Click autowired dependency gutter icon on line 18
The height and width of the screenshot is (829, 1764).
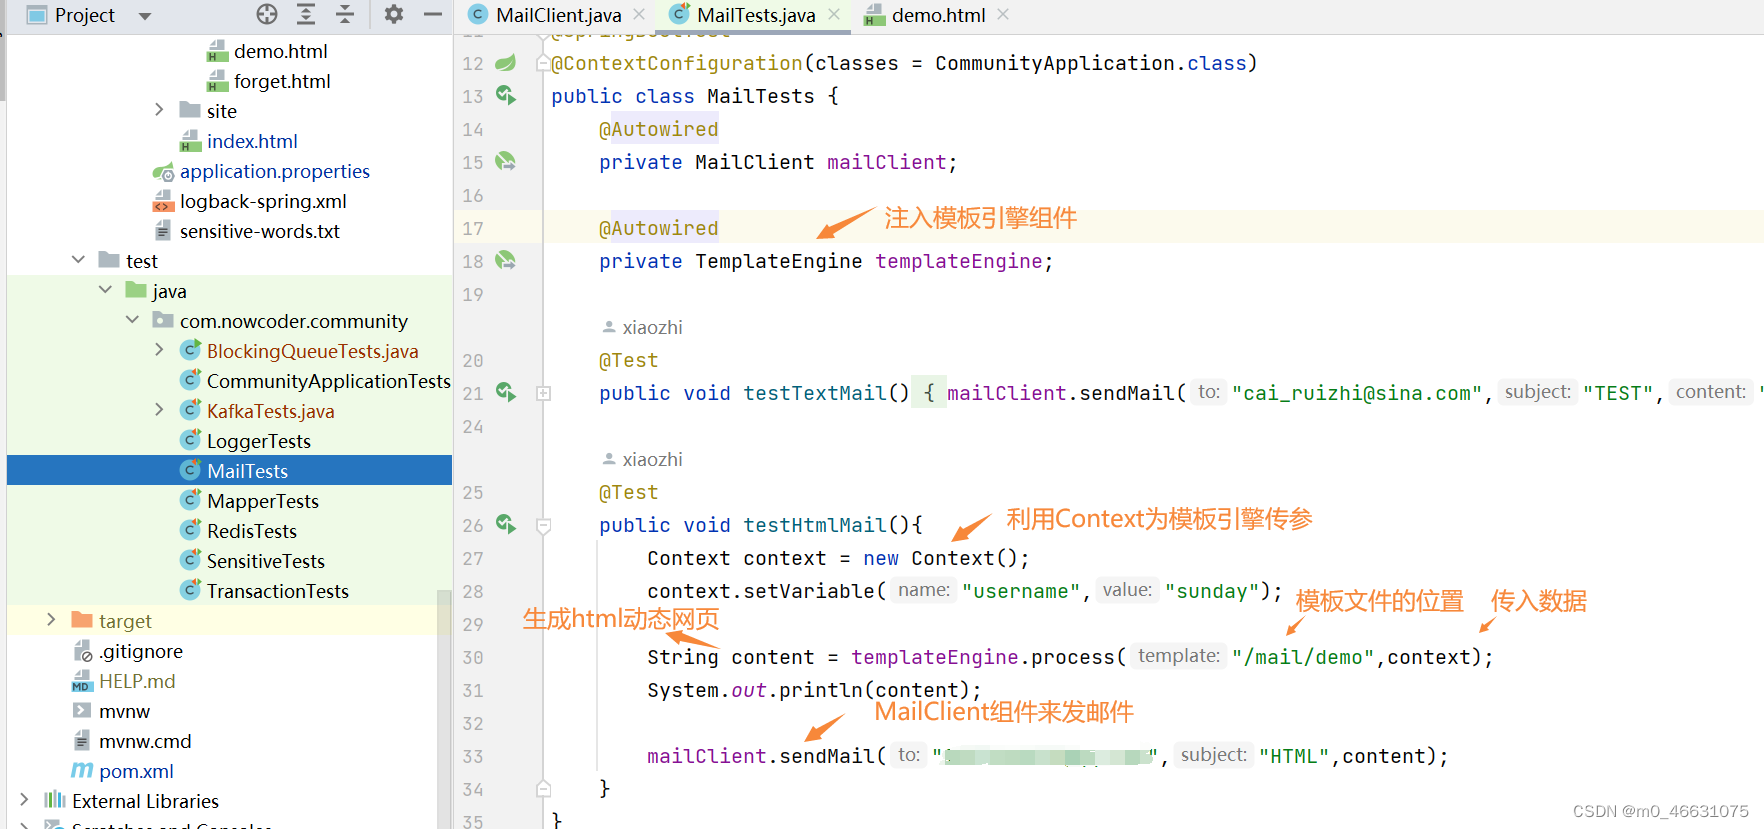click(506, 260)
